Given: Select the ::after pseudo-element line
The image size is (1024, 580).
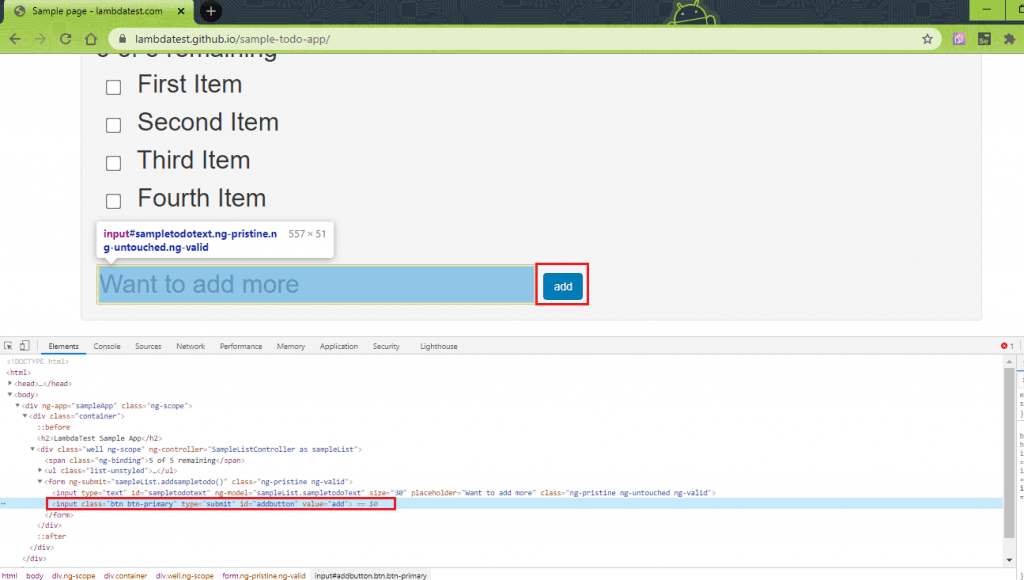Looking at the screenshot, I should (52, 536).
